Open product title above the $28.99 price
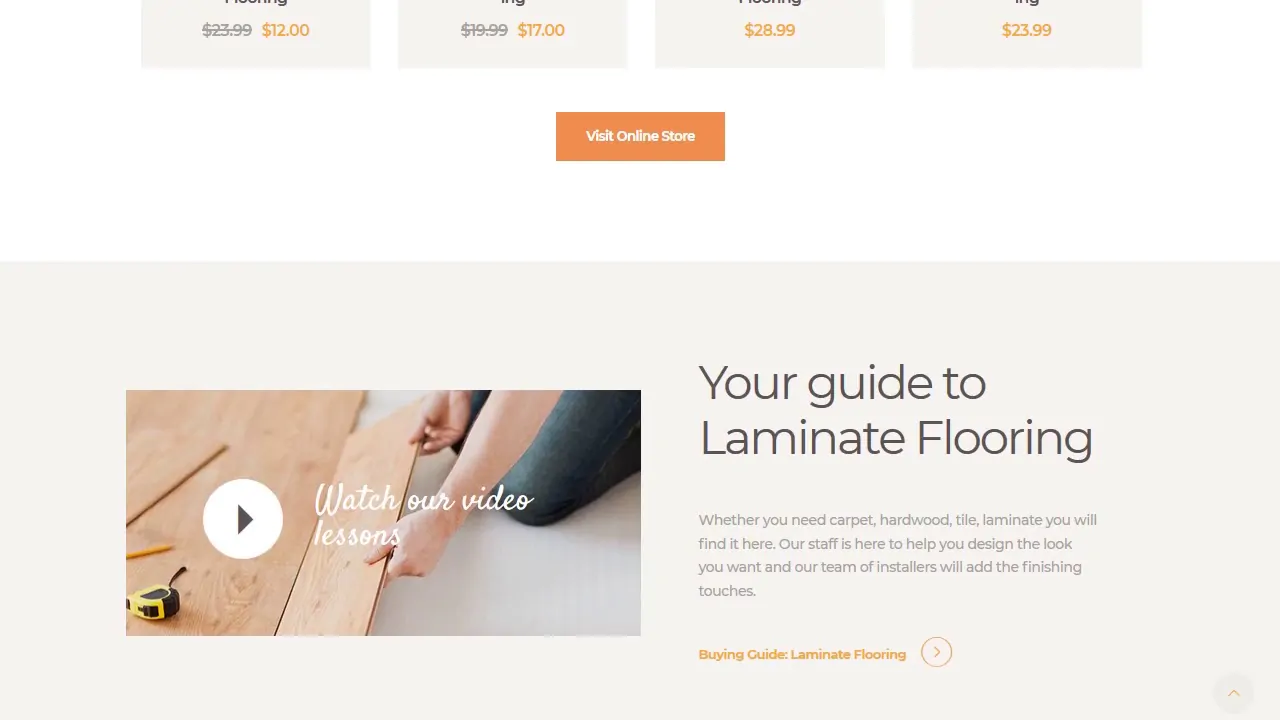This screenshot has width=1280, height=720. click(770, 3)
